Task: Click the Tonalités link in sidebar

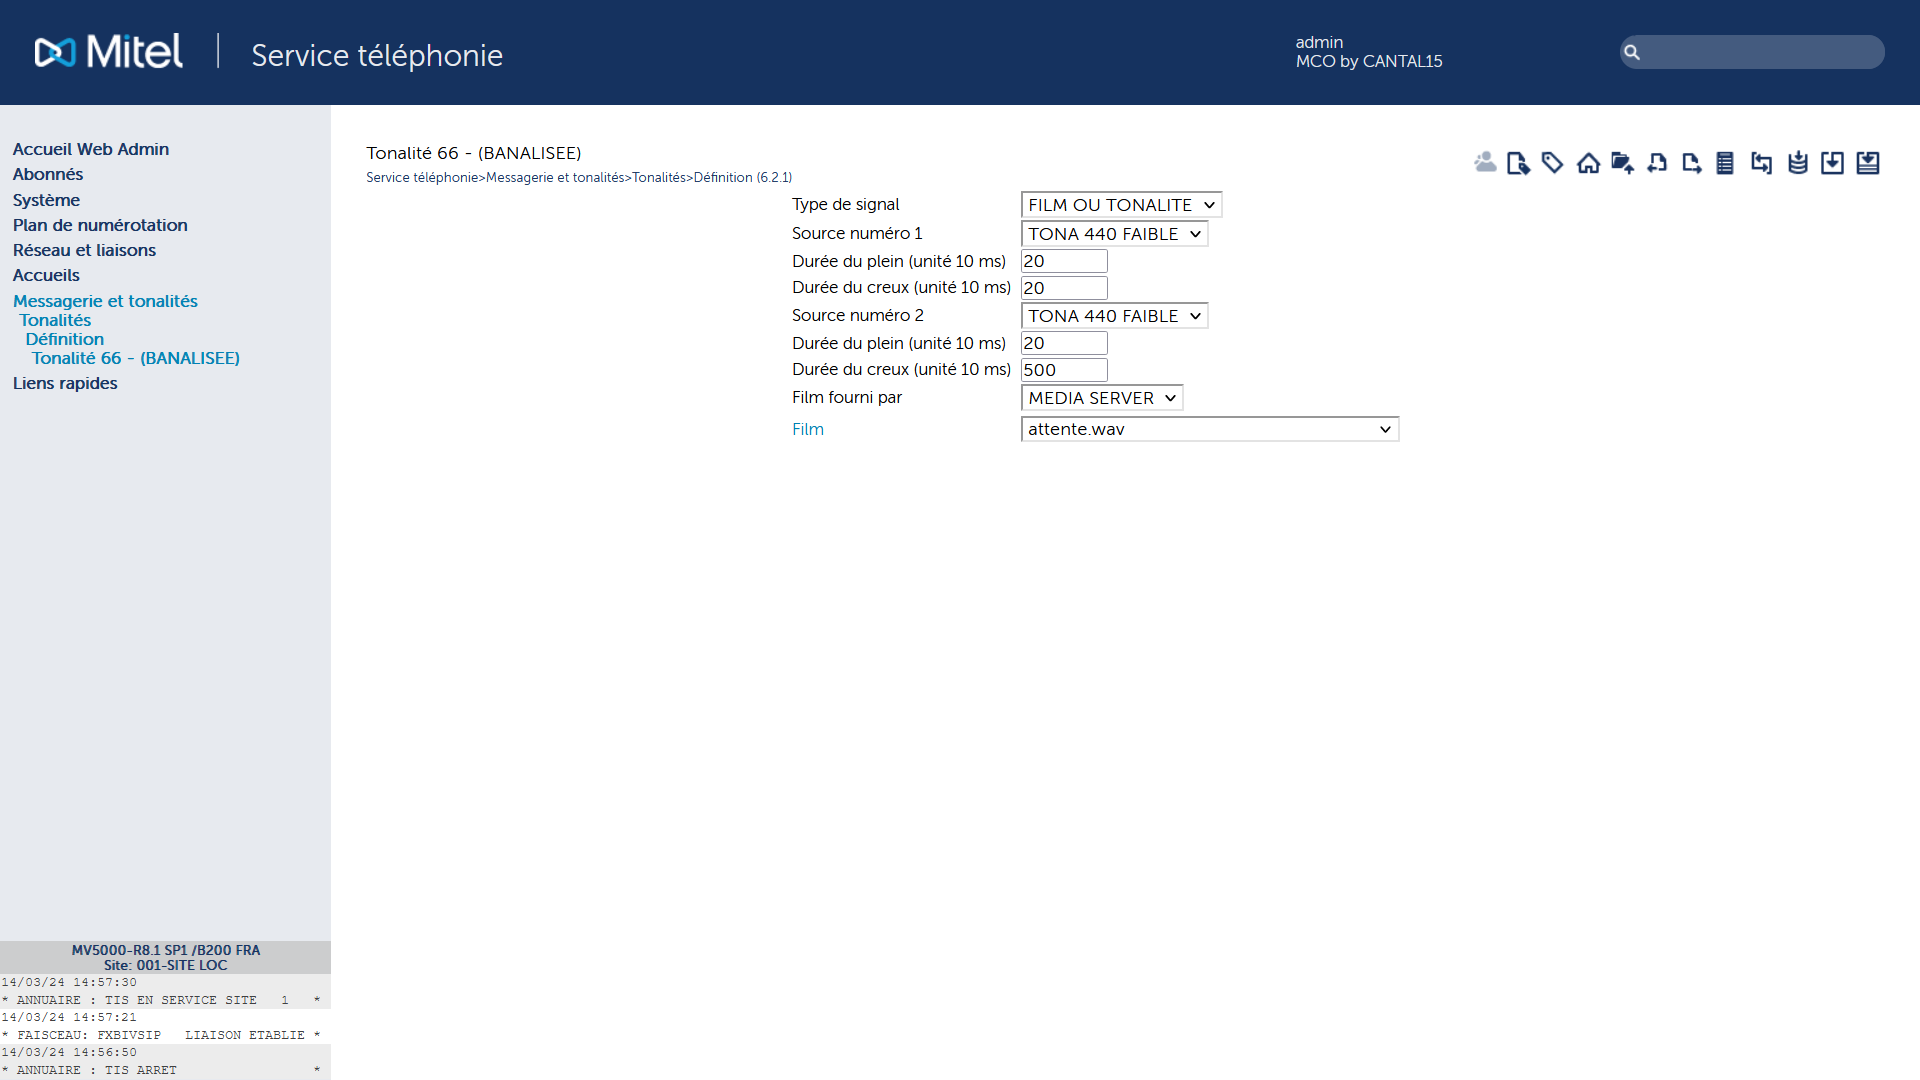Action: coord(54,320)
